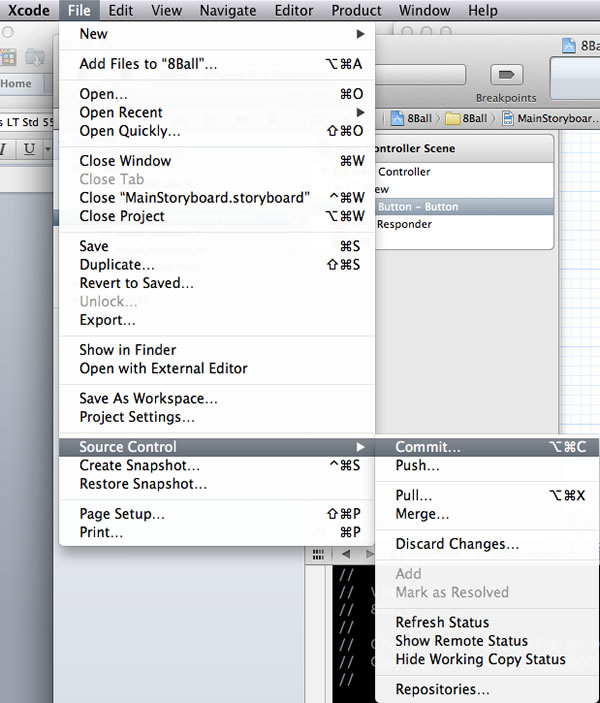Choose Duplicate…
The height and width of the screenshot is (703, 600).
(x=217, y=265)
